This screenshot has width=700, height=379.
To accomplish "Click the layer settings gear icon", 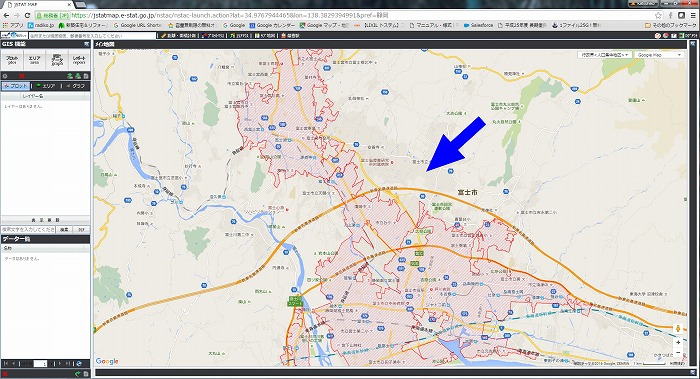I will click(5, 76).
